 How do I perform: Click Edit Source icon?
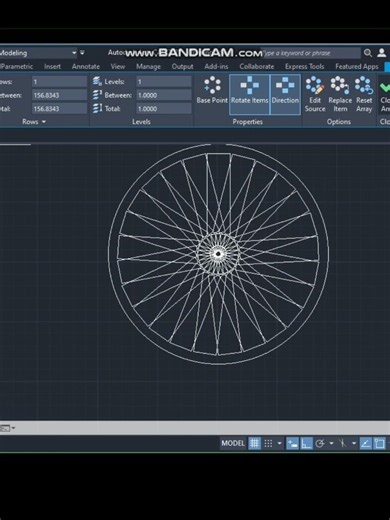point(315,85)
